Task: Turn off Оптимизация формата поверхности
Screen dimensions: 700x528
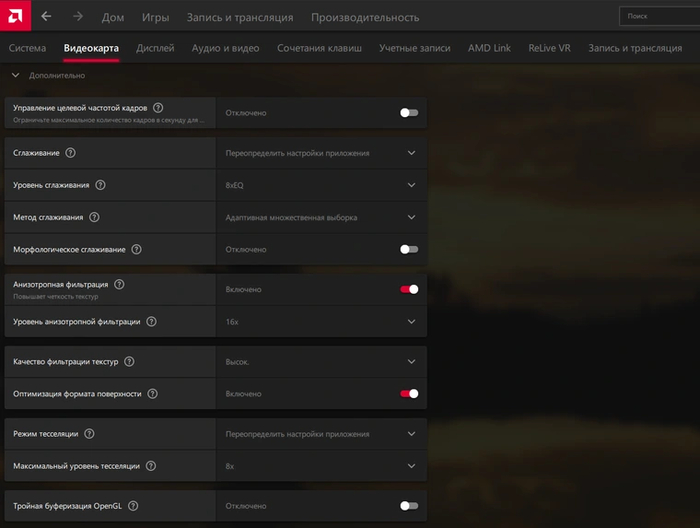Action: pos(409,394)
